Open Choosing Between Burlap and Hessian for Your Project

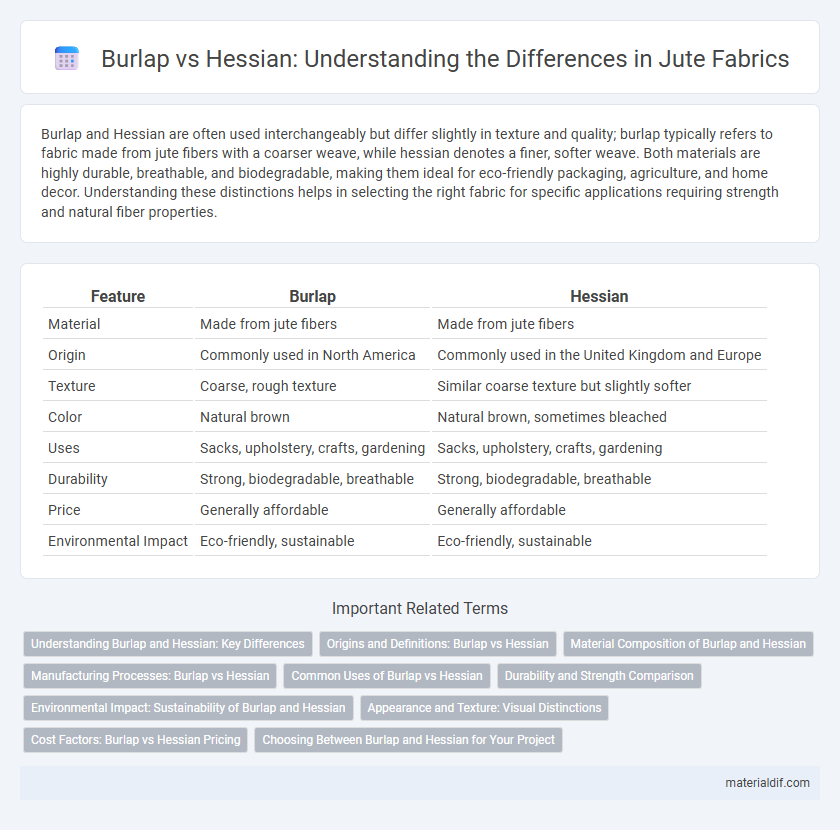pyautogui.click(x=408, y=739)
